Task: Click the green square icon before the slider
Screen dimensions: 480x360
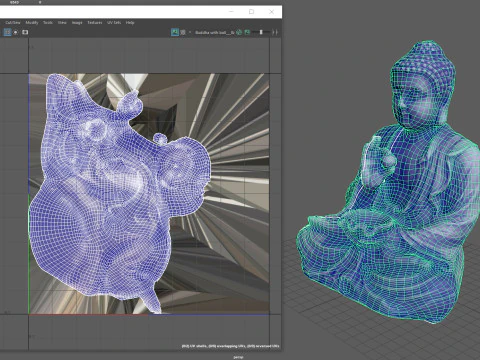Action: click(247, 32)
